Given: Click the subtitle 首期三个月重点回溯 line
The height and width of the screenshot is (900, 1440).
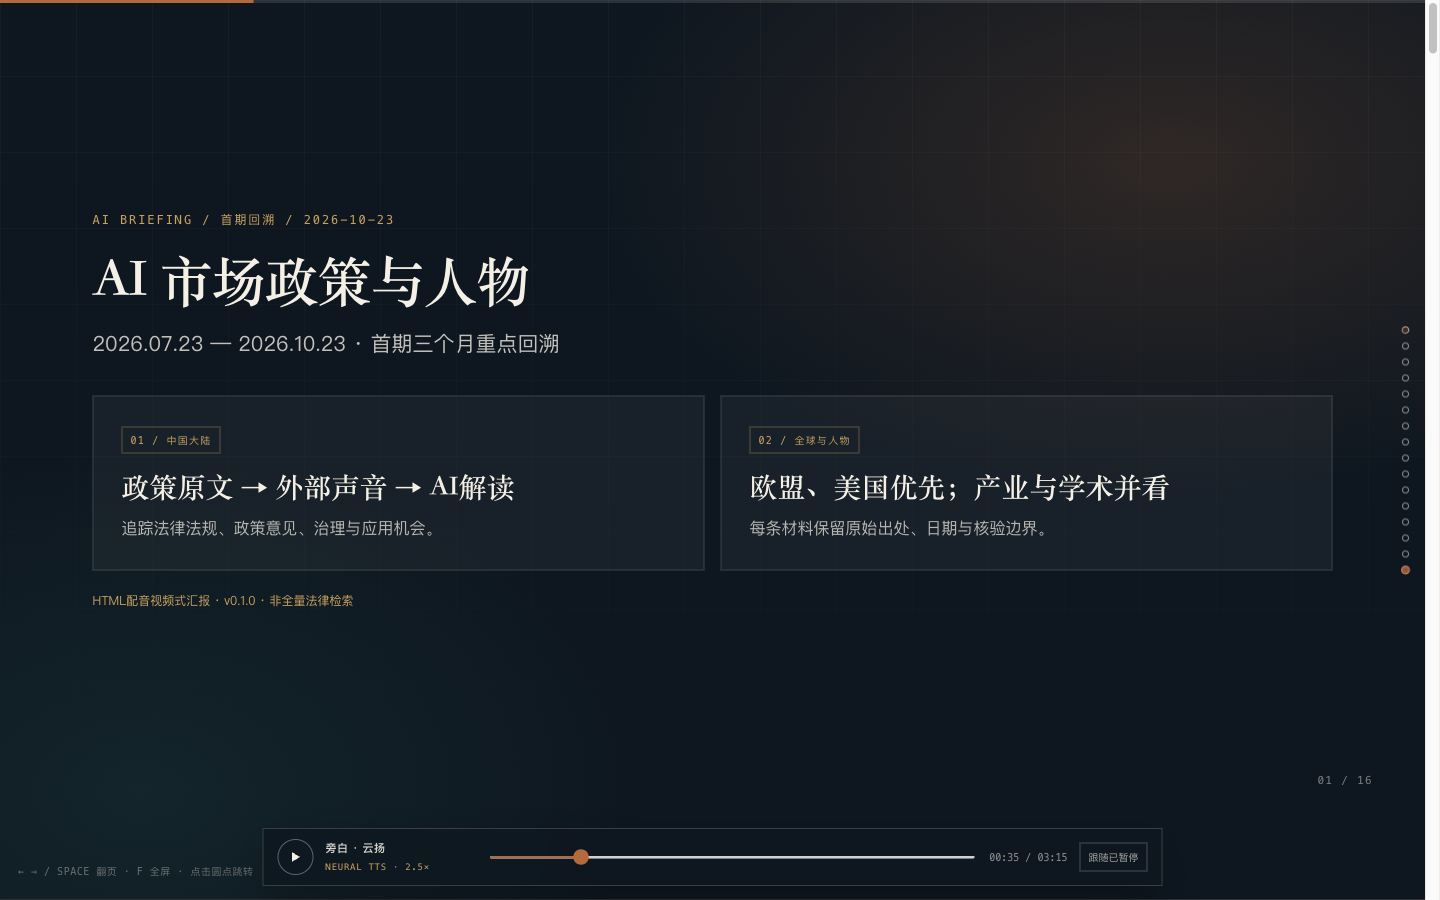Looking at the screenshot, I should (326, 344).
